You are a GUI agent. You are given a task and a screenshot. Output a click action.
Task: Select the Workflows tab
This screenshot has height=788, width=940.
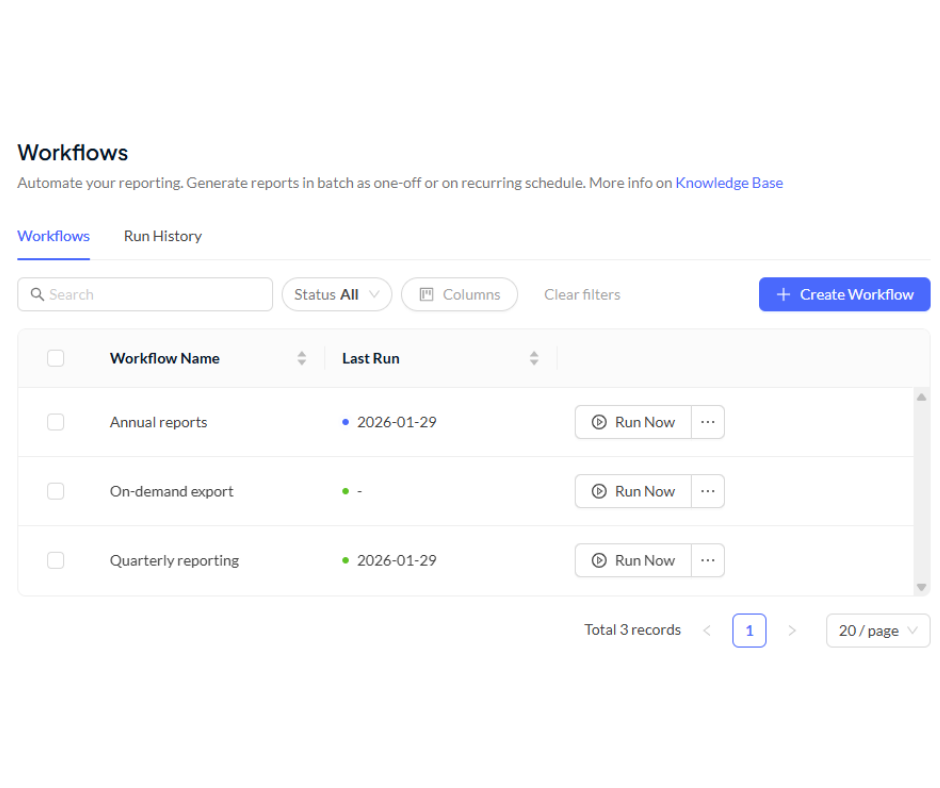point(53,236)
